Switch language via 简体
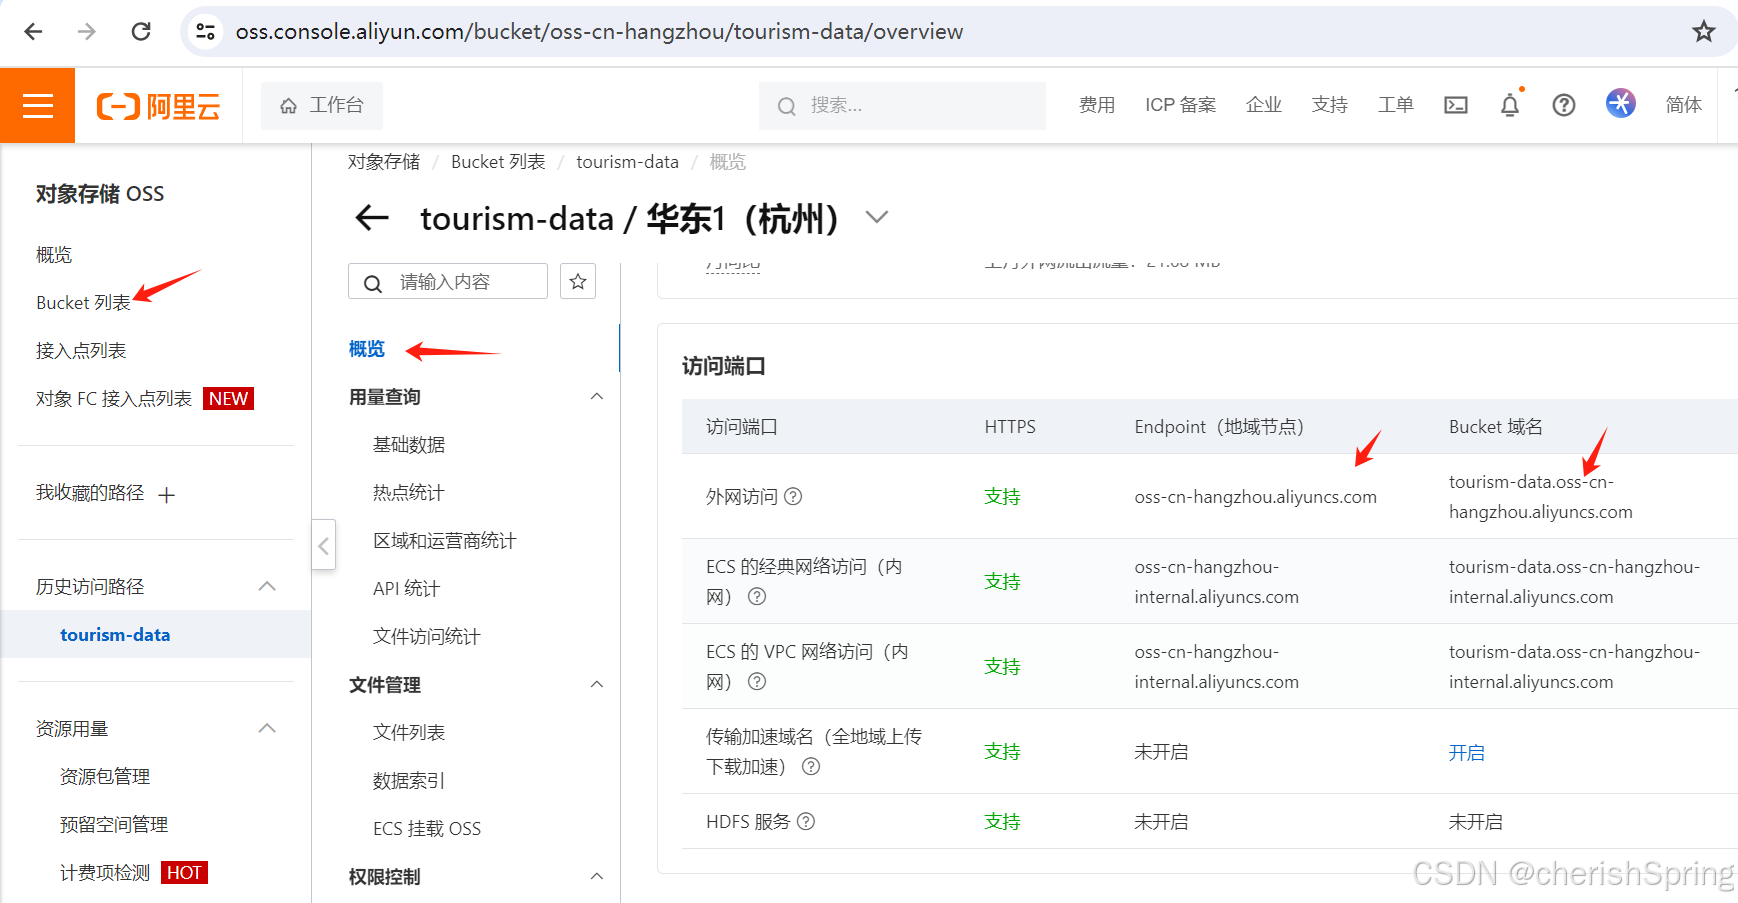 pyautogui.click(x=1684, y=105)
